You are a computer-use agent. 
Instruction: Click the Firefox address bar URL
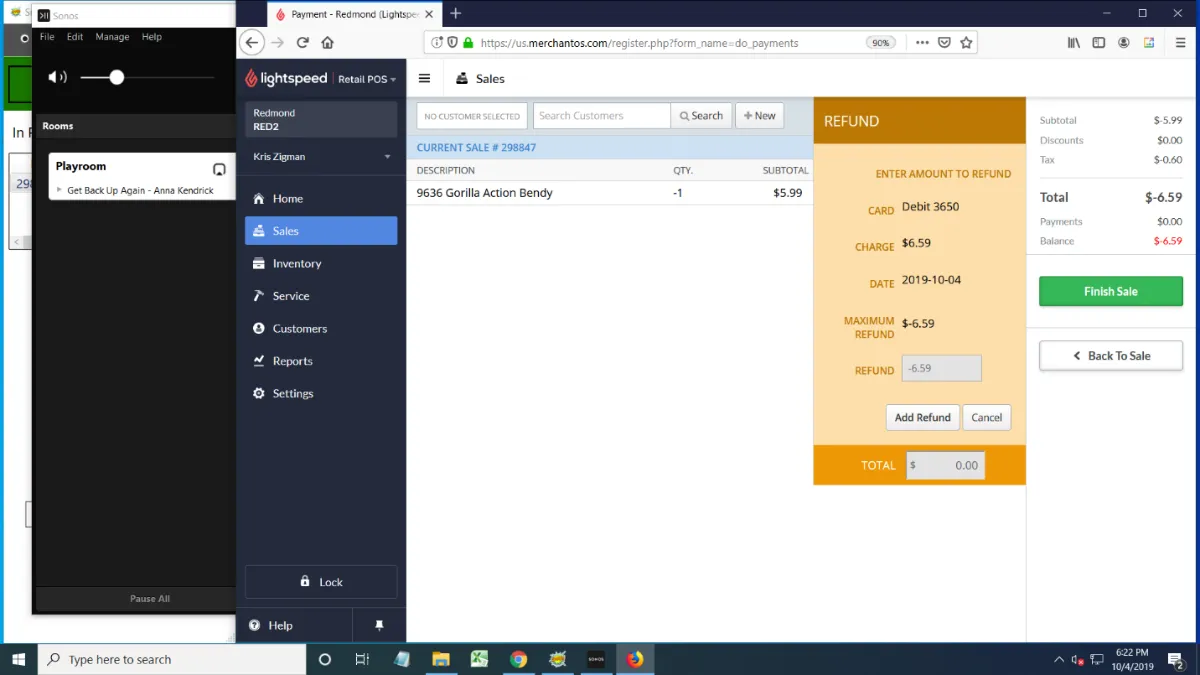pos(640,43)
